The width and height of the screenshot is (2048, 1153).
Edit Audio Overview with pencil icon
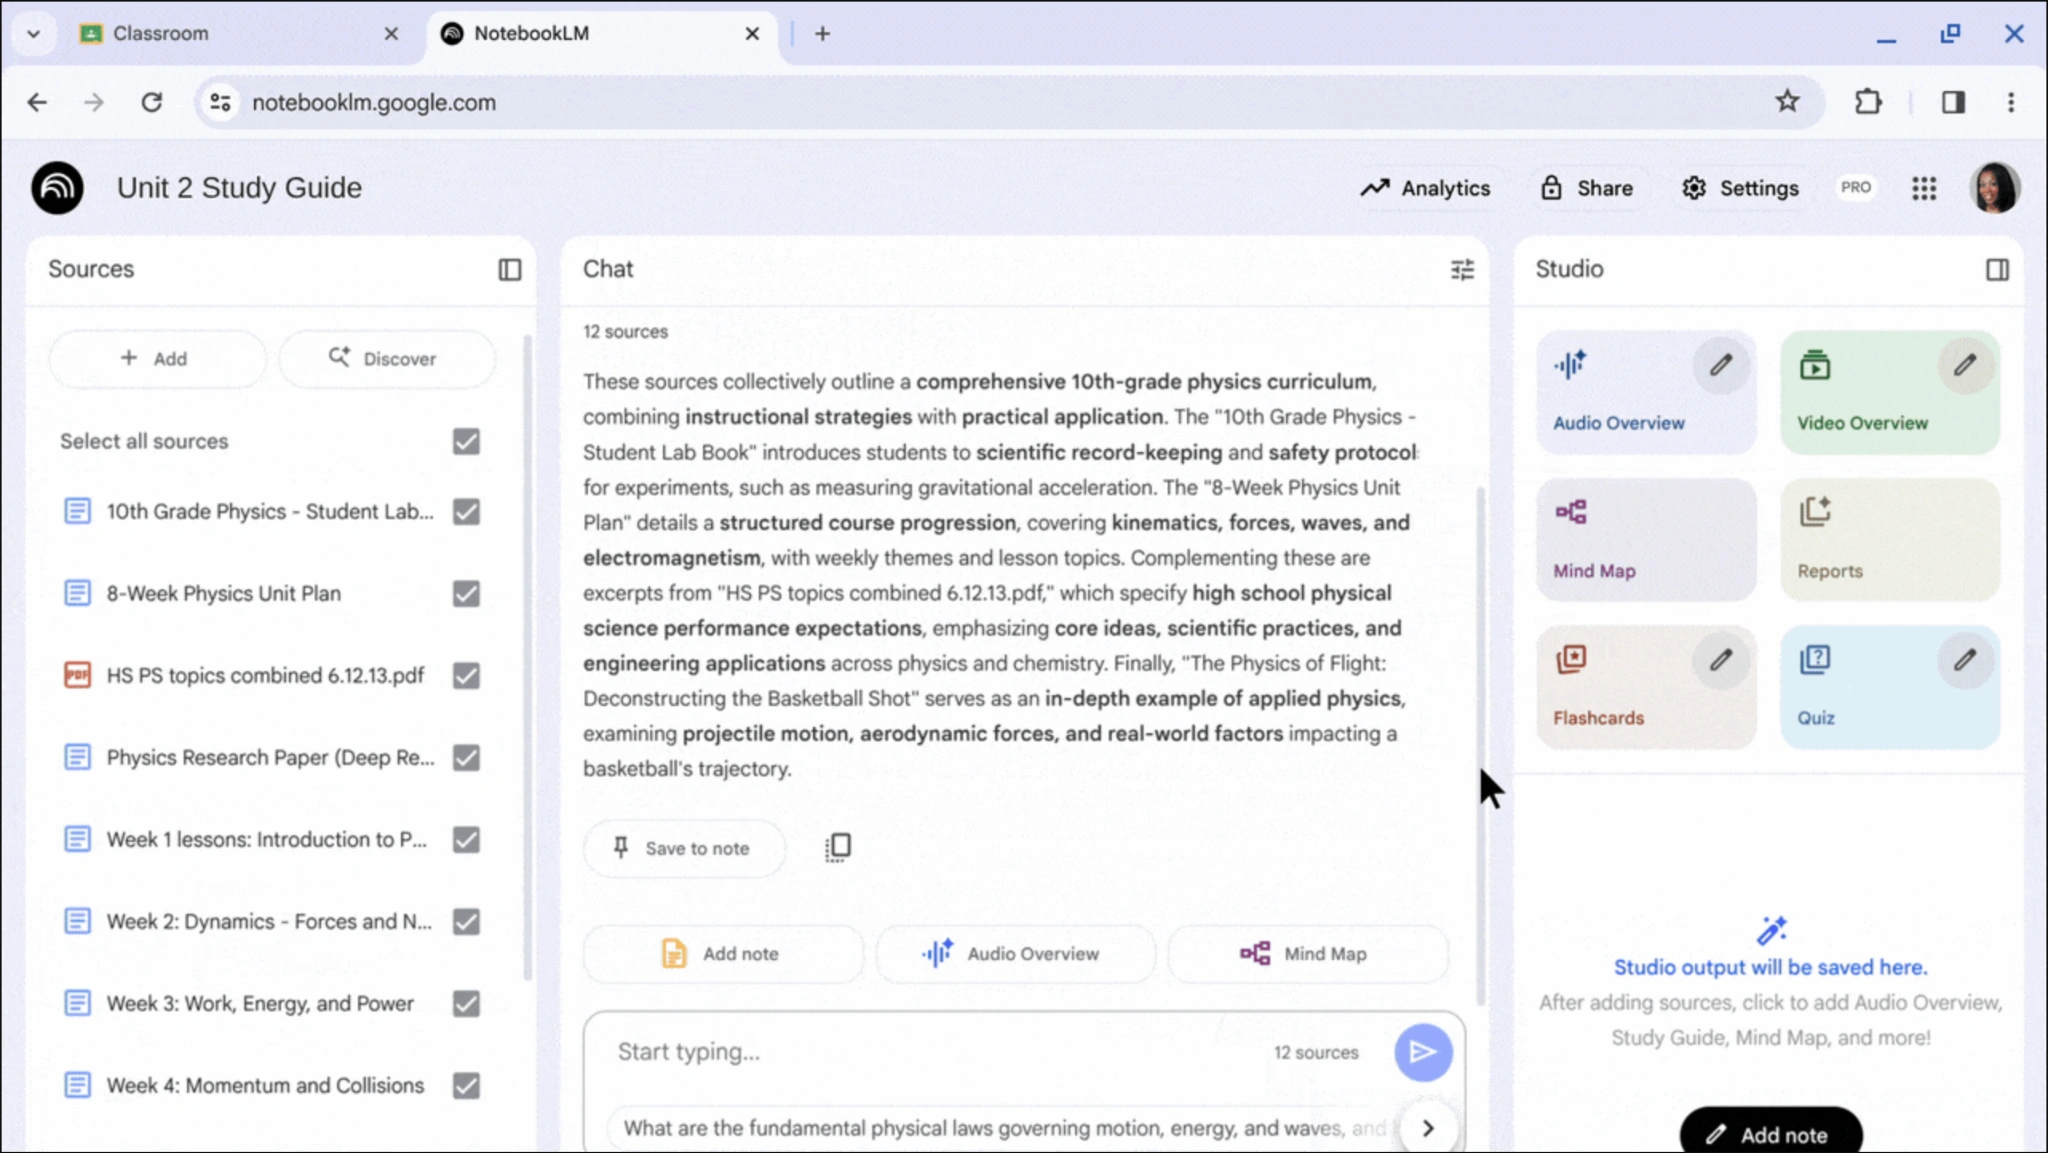pyautogui.click(x=1720, y=365)
